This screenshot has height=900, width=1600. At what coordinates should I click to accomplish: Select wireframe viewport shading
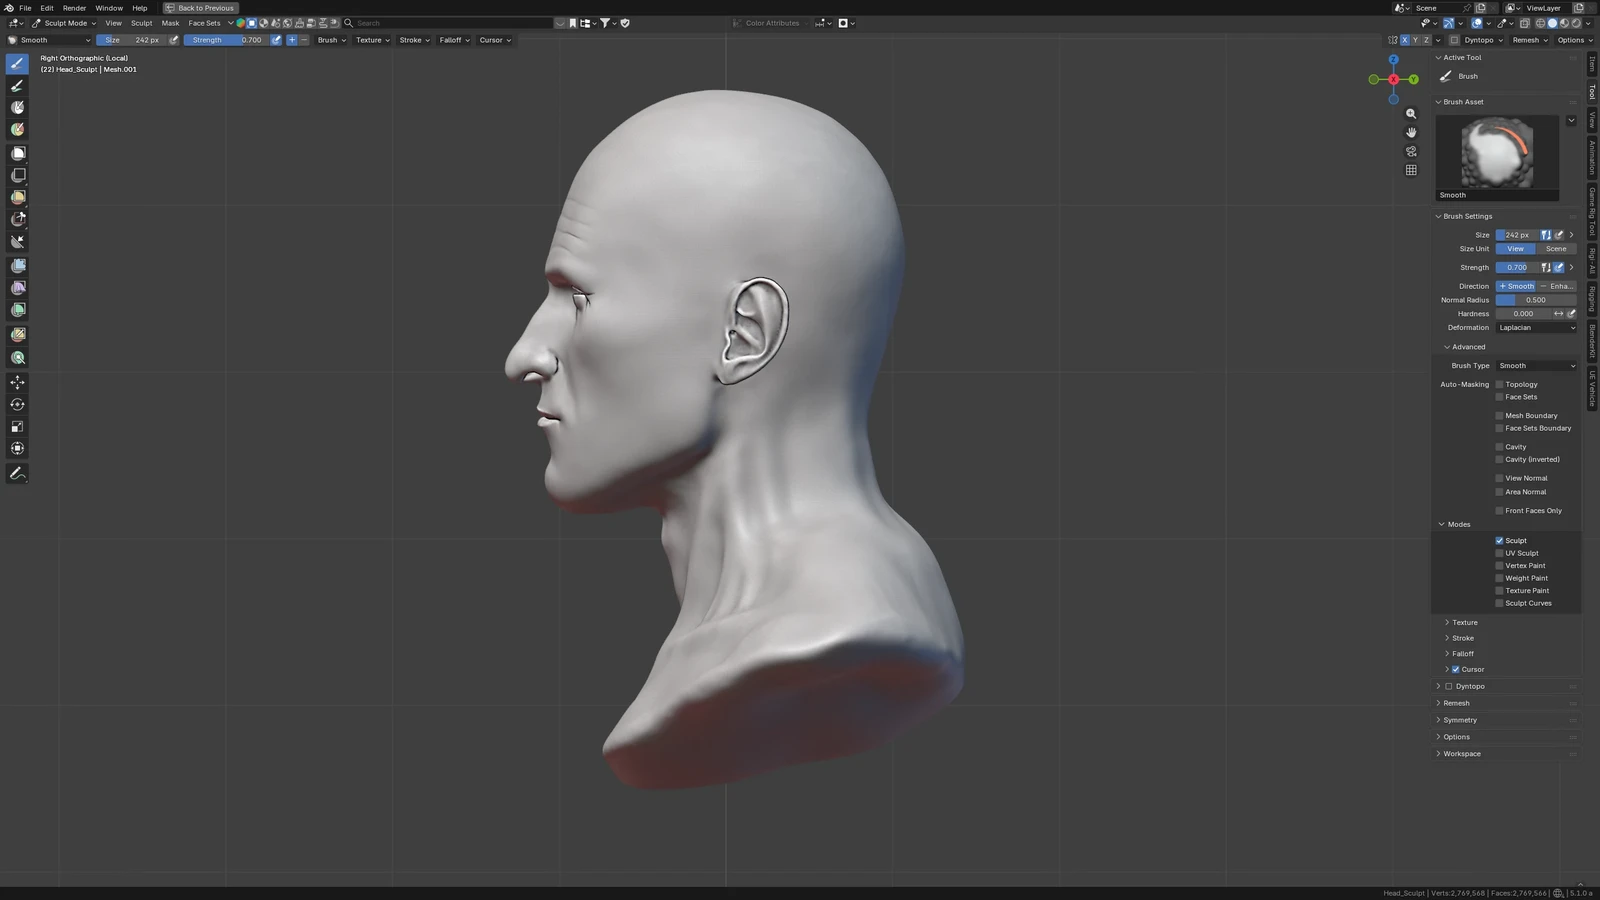[1540, 23]
